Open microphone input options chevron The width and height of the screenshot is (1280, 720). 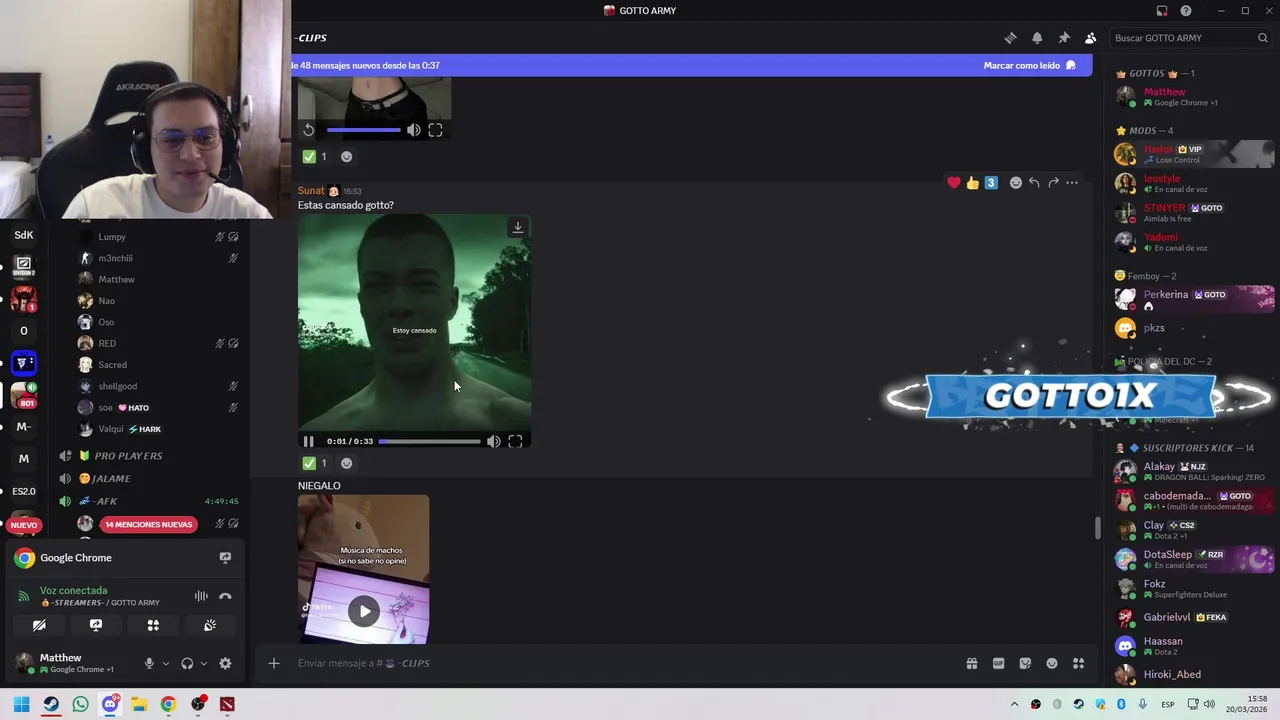coord(165,663)
